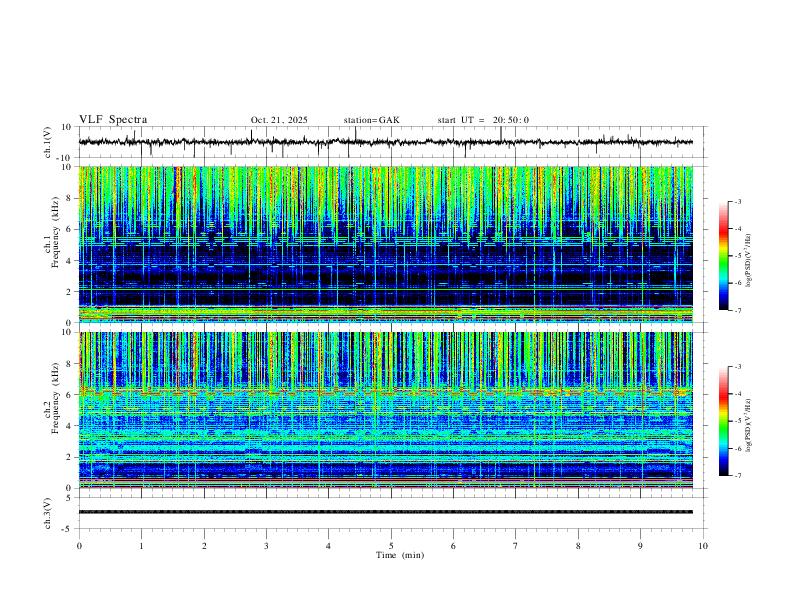Click the ch.1 spectrogram panel
Viewport: 792px width, 612px height.
pos(385,244)
